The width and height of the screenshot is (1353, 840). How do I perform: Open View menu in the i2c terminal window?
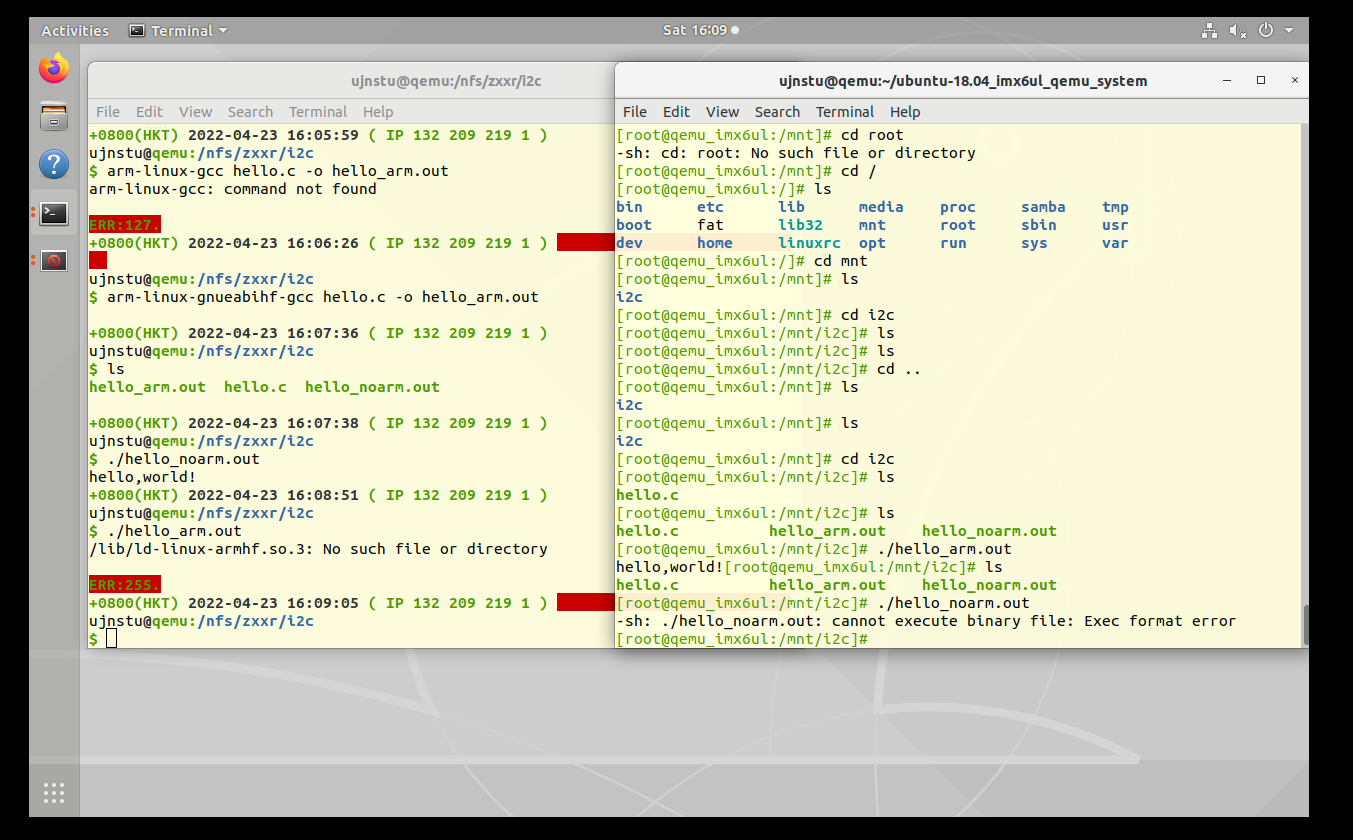coord(195,112)
